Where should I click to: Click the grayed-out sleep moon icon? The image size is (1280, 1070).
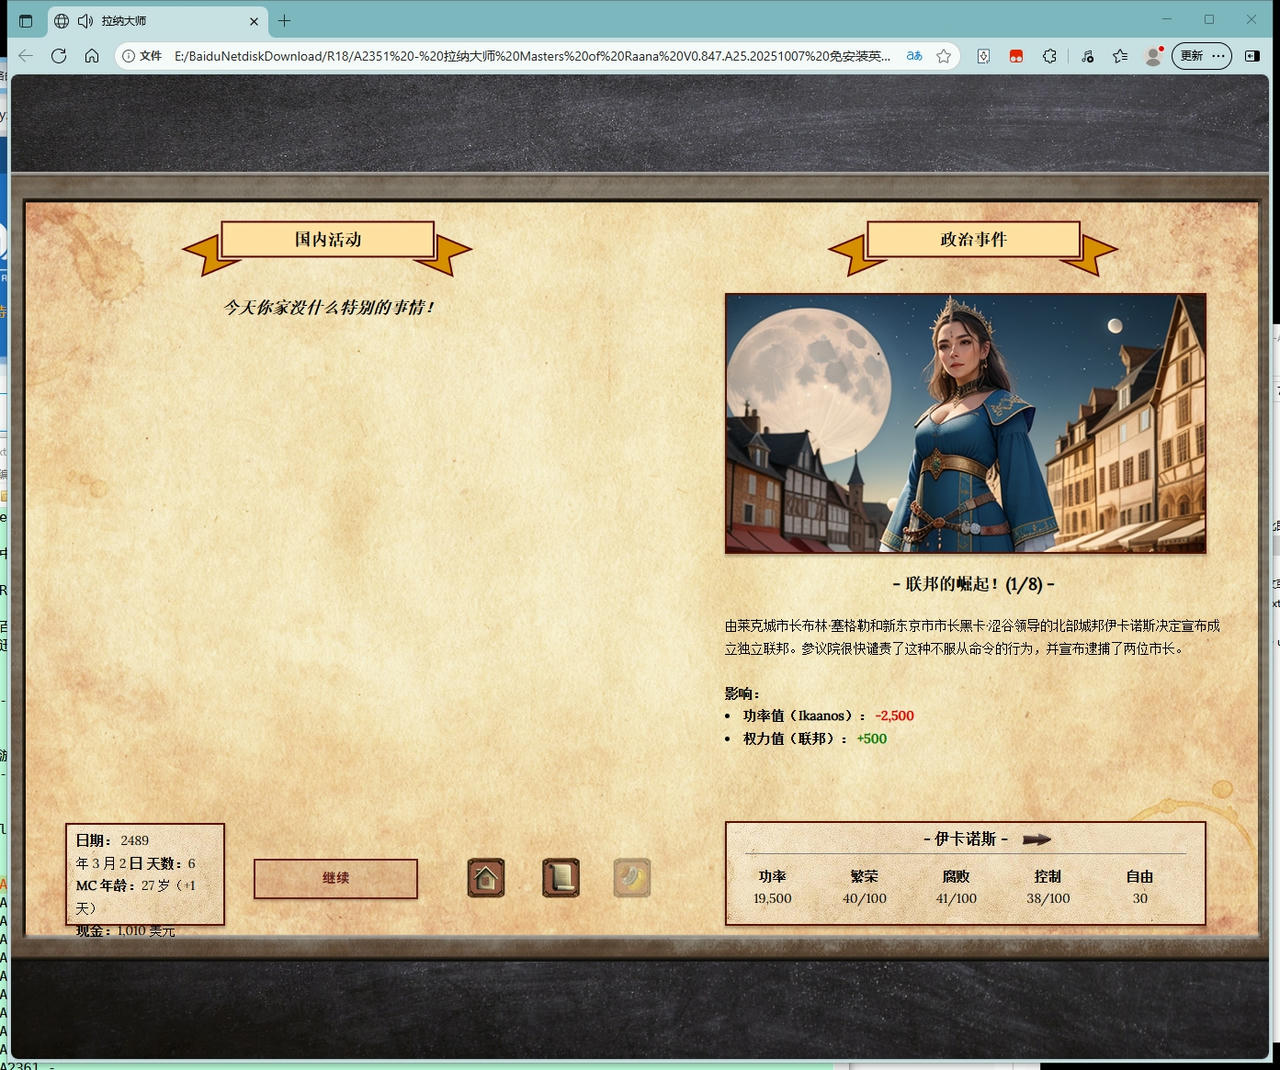pos(631,877)
